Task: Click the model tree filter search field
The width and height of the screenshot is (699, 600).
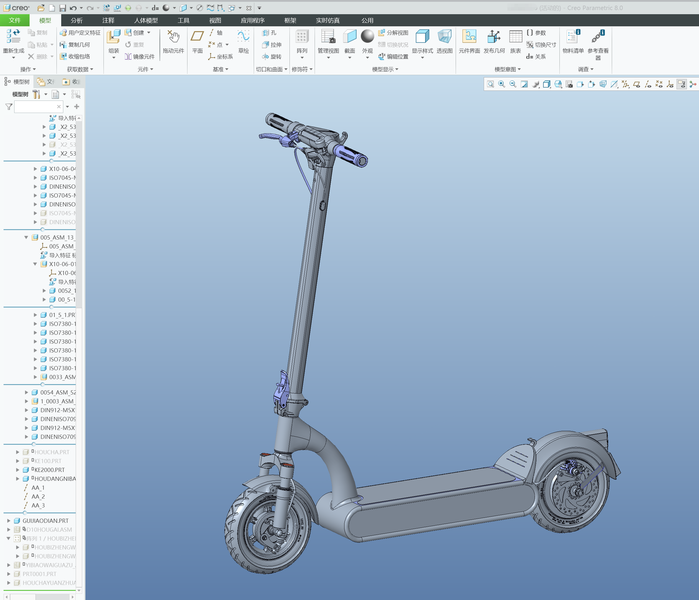Action: (37, 107)
